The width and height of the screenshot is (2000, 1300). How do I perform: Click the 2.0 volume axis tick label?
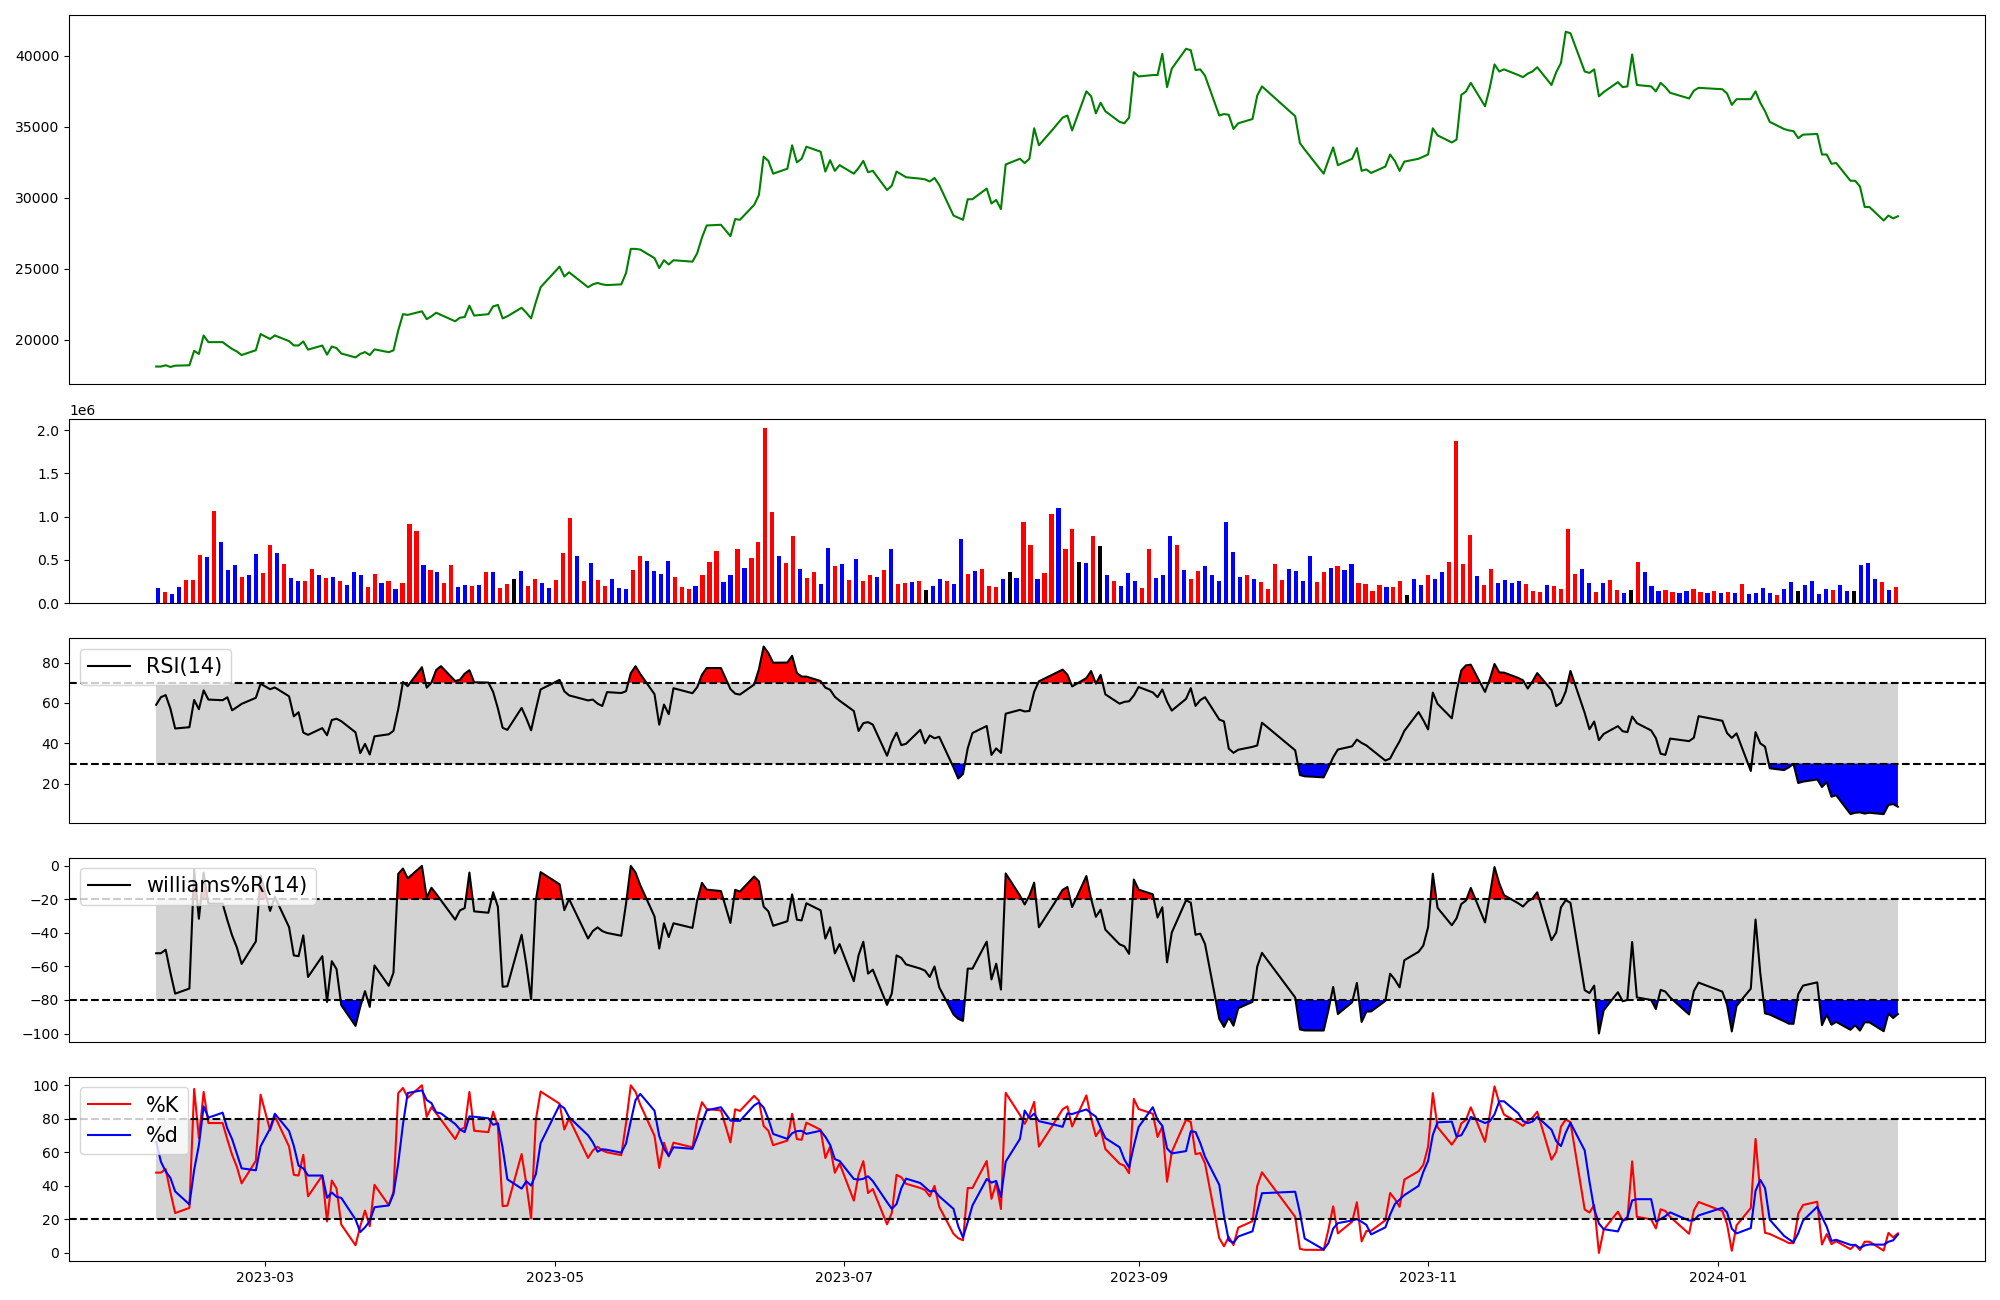[x=49, y=431]
